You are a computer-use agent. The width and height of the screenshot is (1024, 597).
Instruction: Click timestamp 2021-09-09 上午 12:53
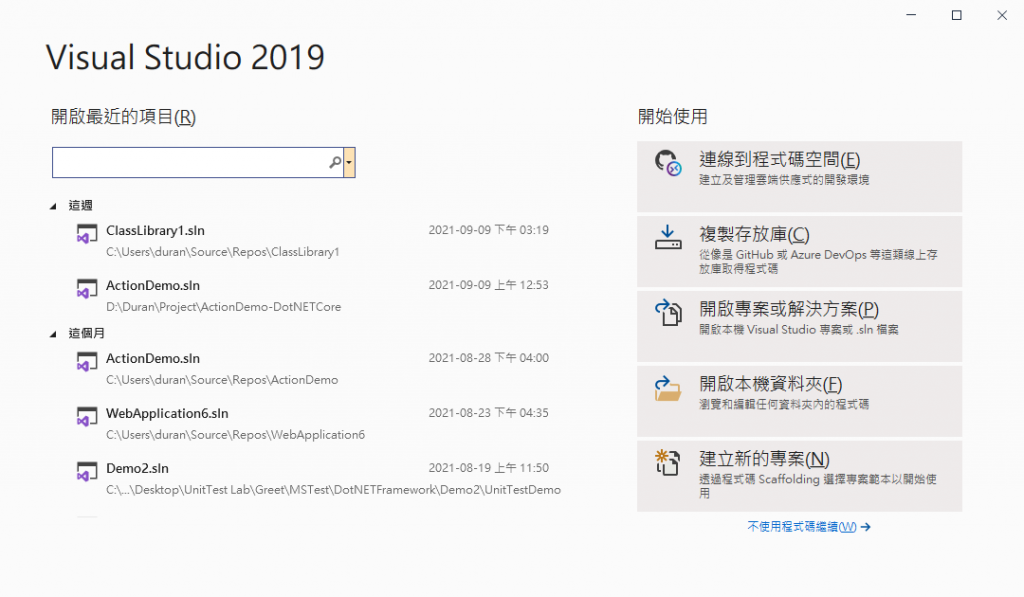click(x=488, y=285)
